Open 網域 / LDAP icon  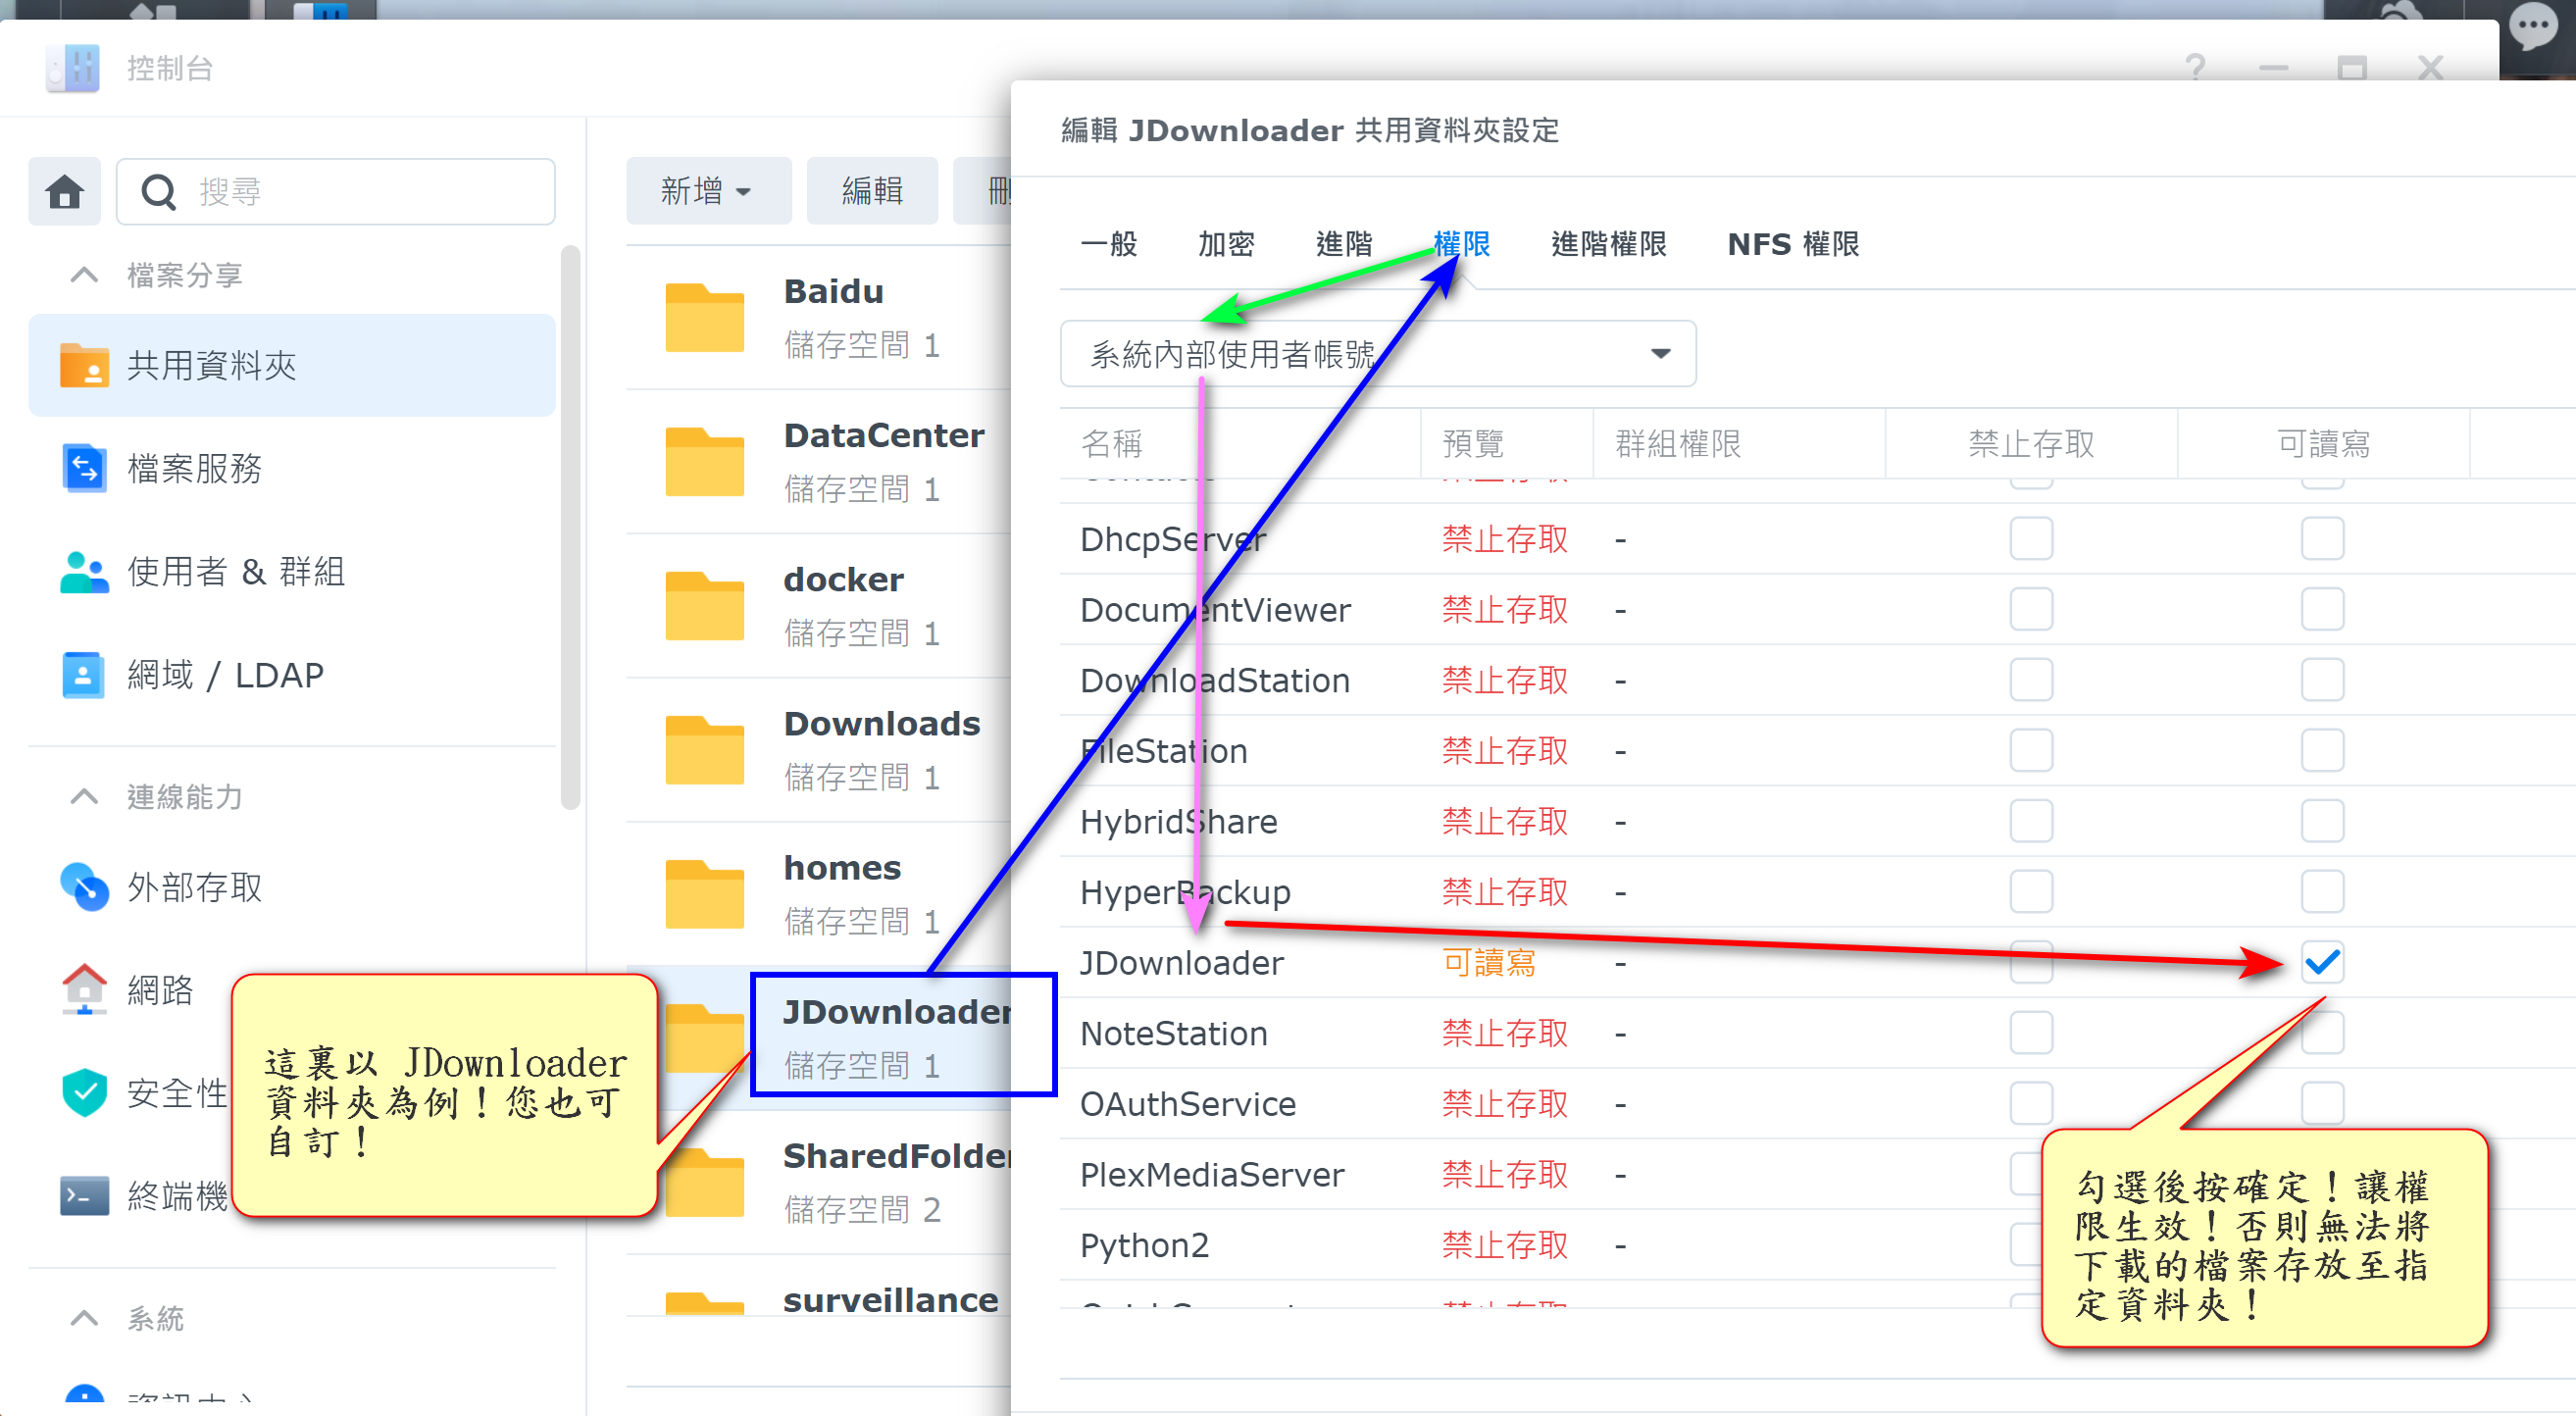(x=83, y=675)
